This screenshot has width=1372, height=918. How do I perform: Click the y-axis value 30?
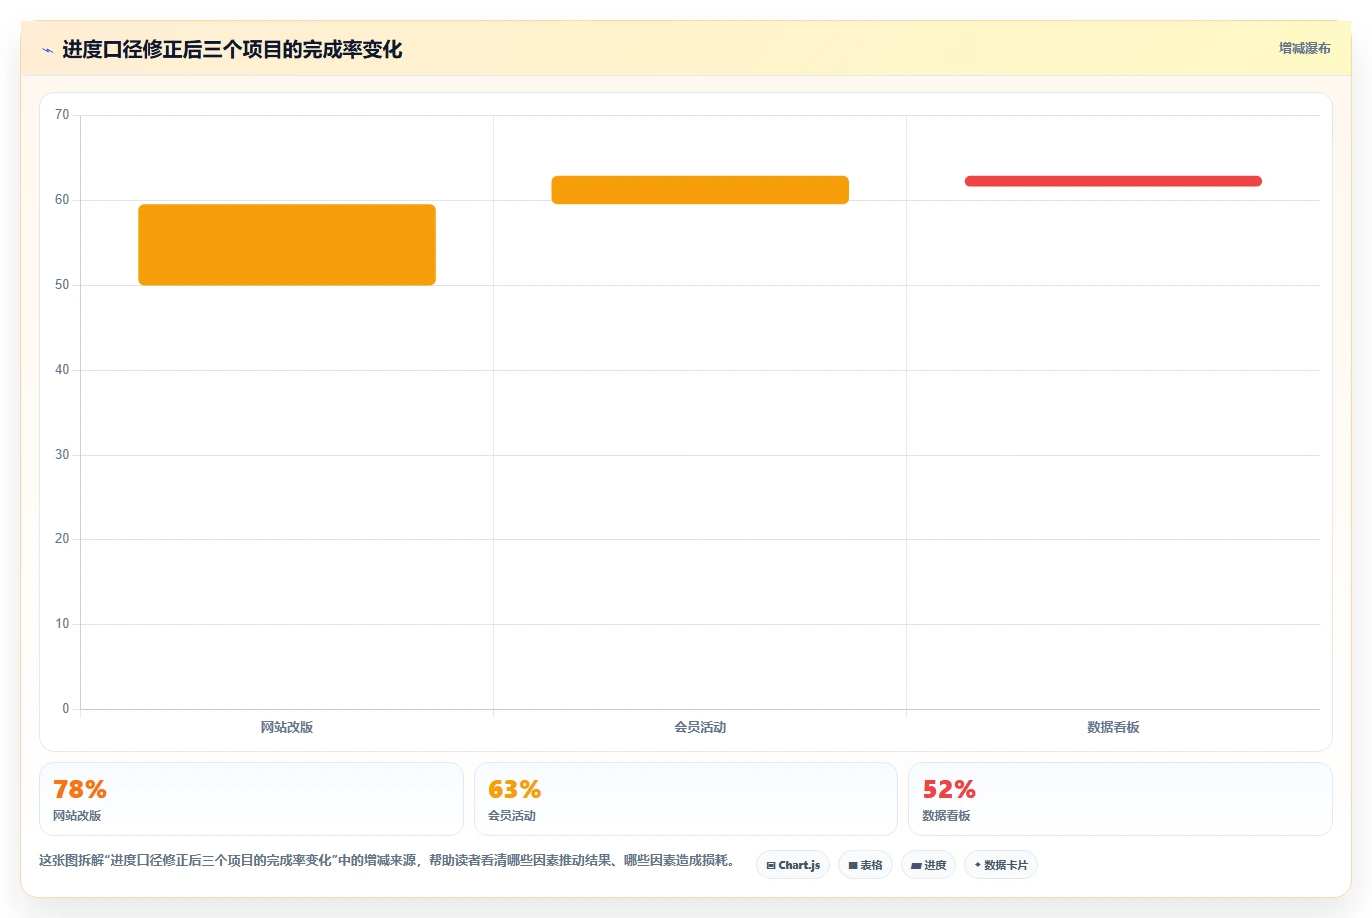point(62,455)
